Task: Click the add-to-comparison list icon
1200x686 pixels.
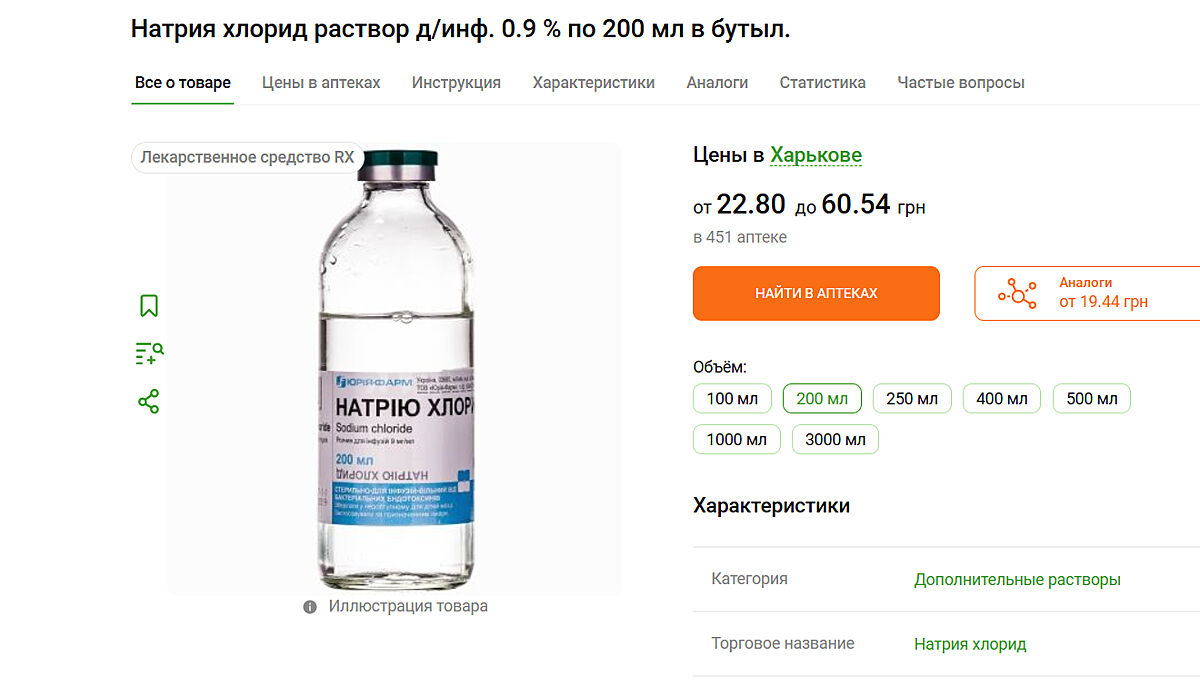Action: tap(149, 353)
